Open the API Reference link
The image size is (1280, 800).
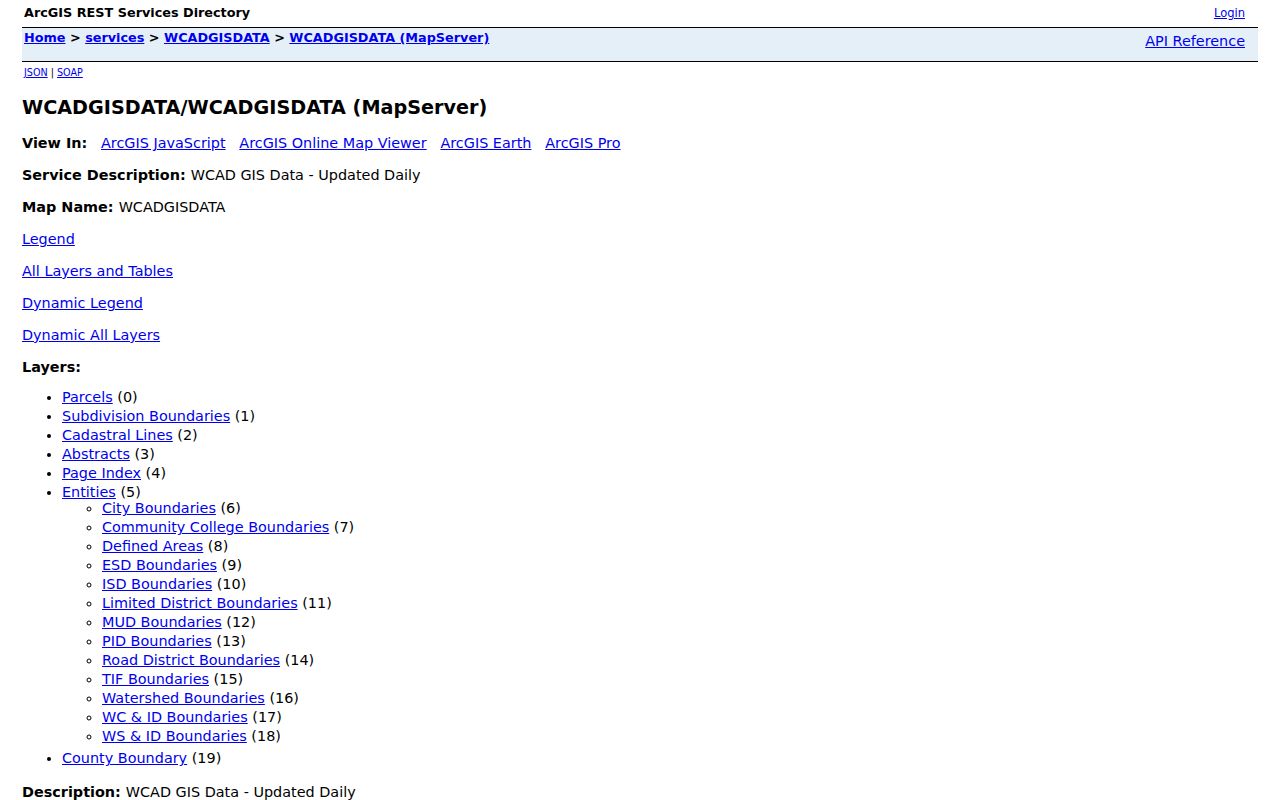1195,41
